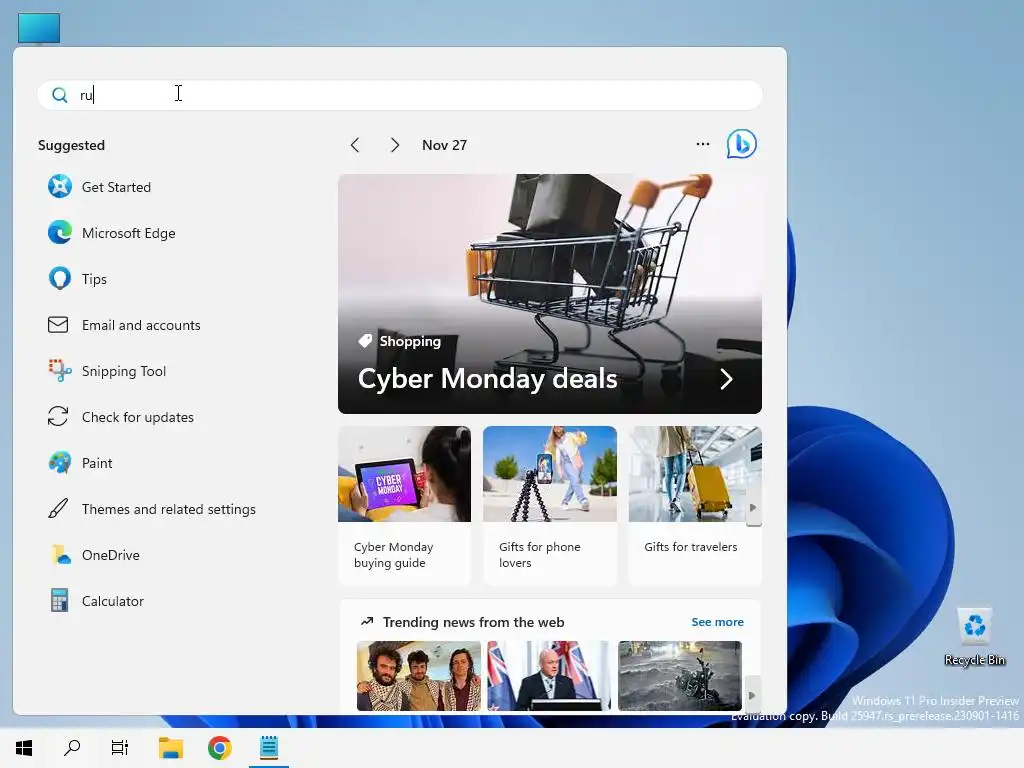The width and height of the screenshot is (1024, 768).
Task: Click the search magnifier in search box
Action: point(59,95)
